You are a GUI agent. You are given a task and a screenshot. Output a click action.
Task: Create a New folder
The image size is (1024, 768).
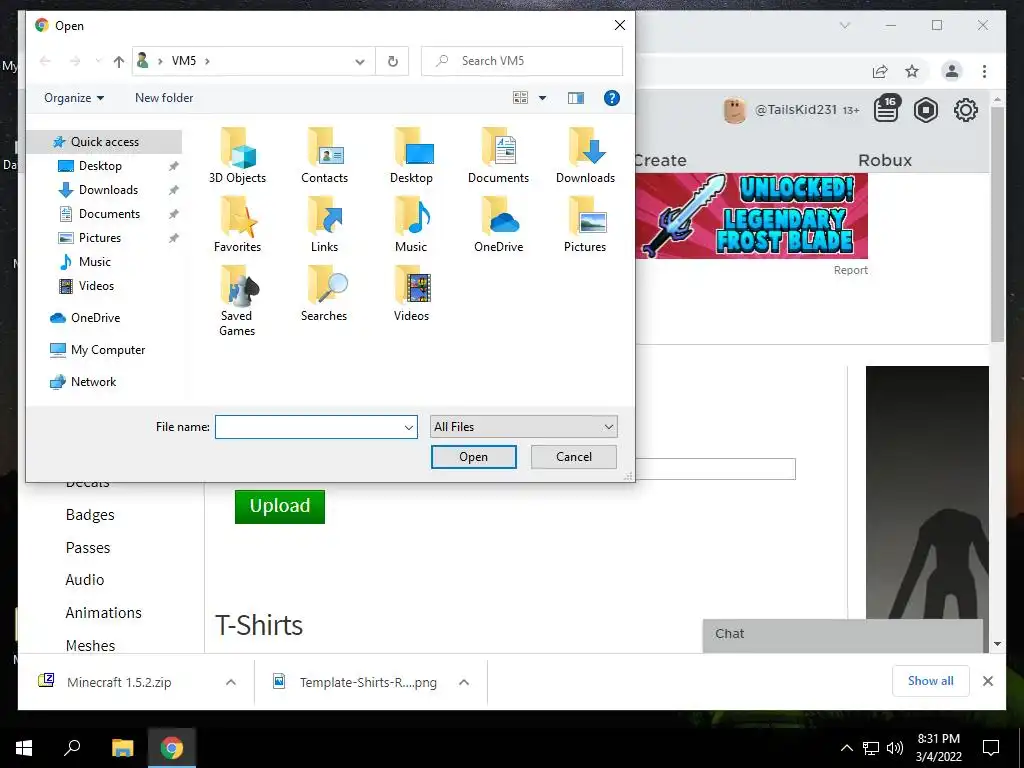(x=164, y=98)
